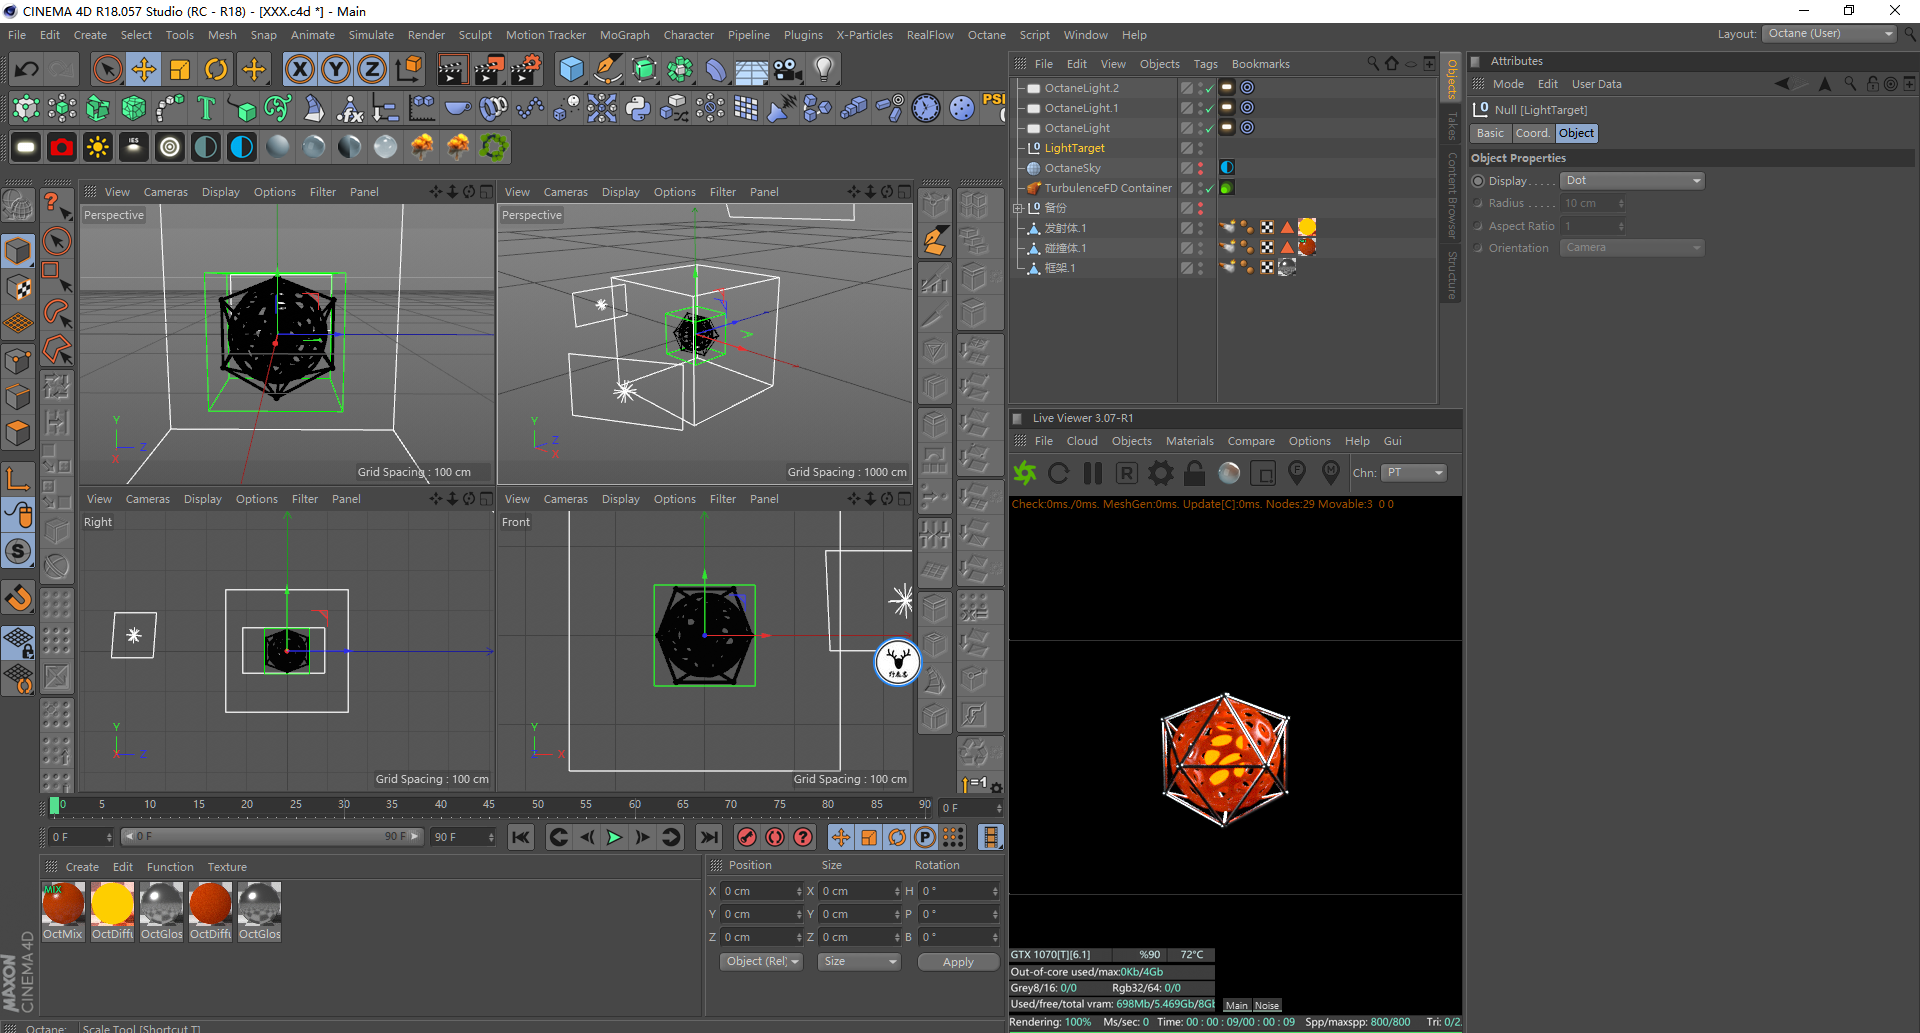Image resolution: width=1920 pixels, height=1033 pixels.
Task: Add Octane sun daylight icon
Action: click(x=98, y=147)
